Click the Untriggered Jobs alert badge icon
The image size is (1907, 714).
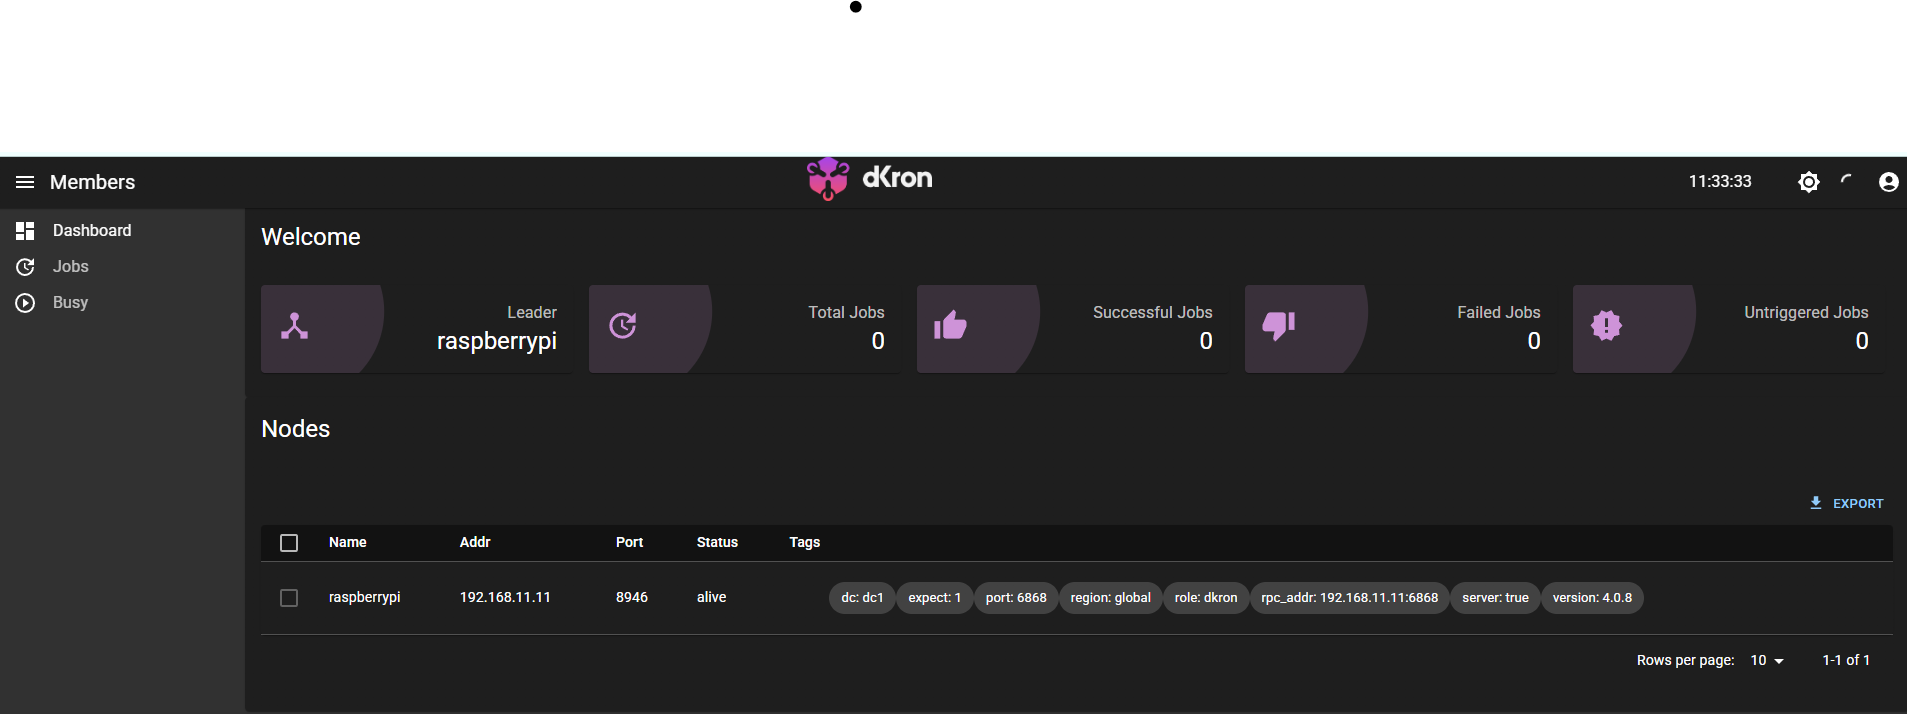(1606, 326)
